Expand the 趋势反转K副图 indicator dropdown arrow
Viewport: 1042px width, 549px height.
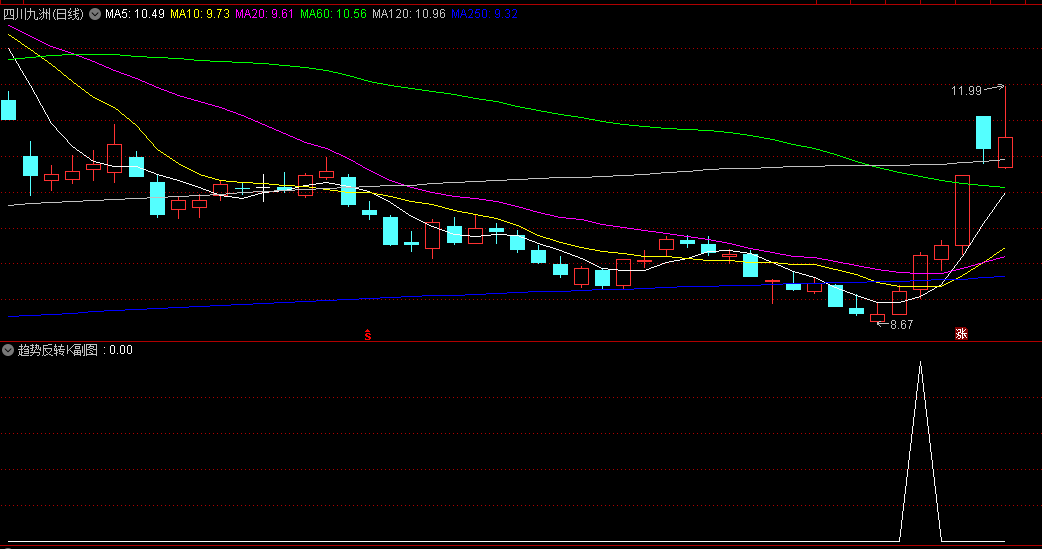tap(8, 350)
